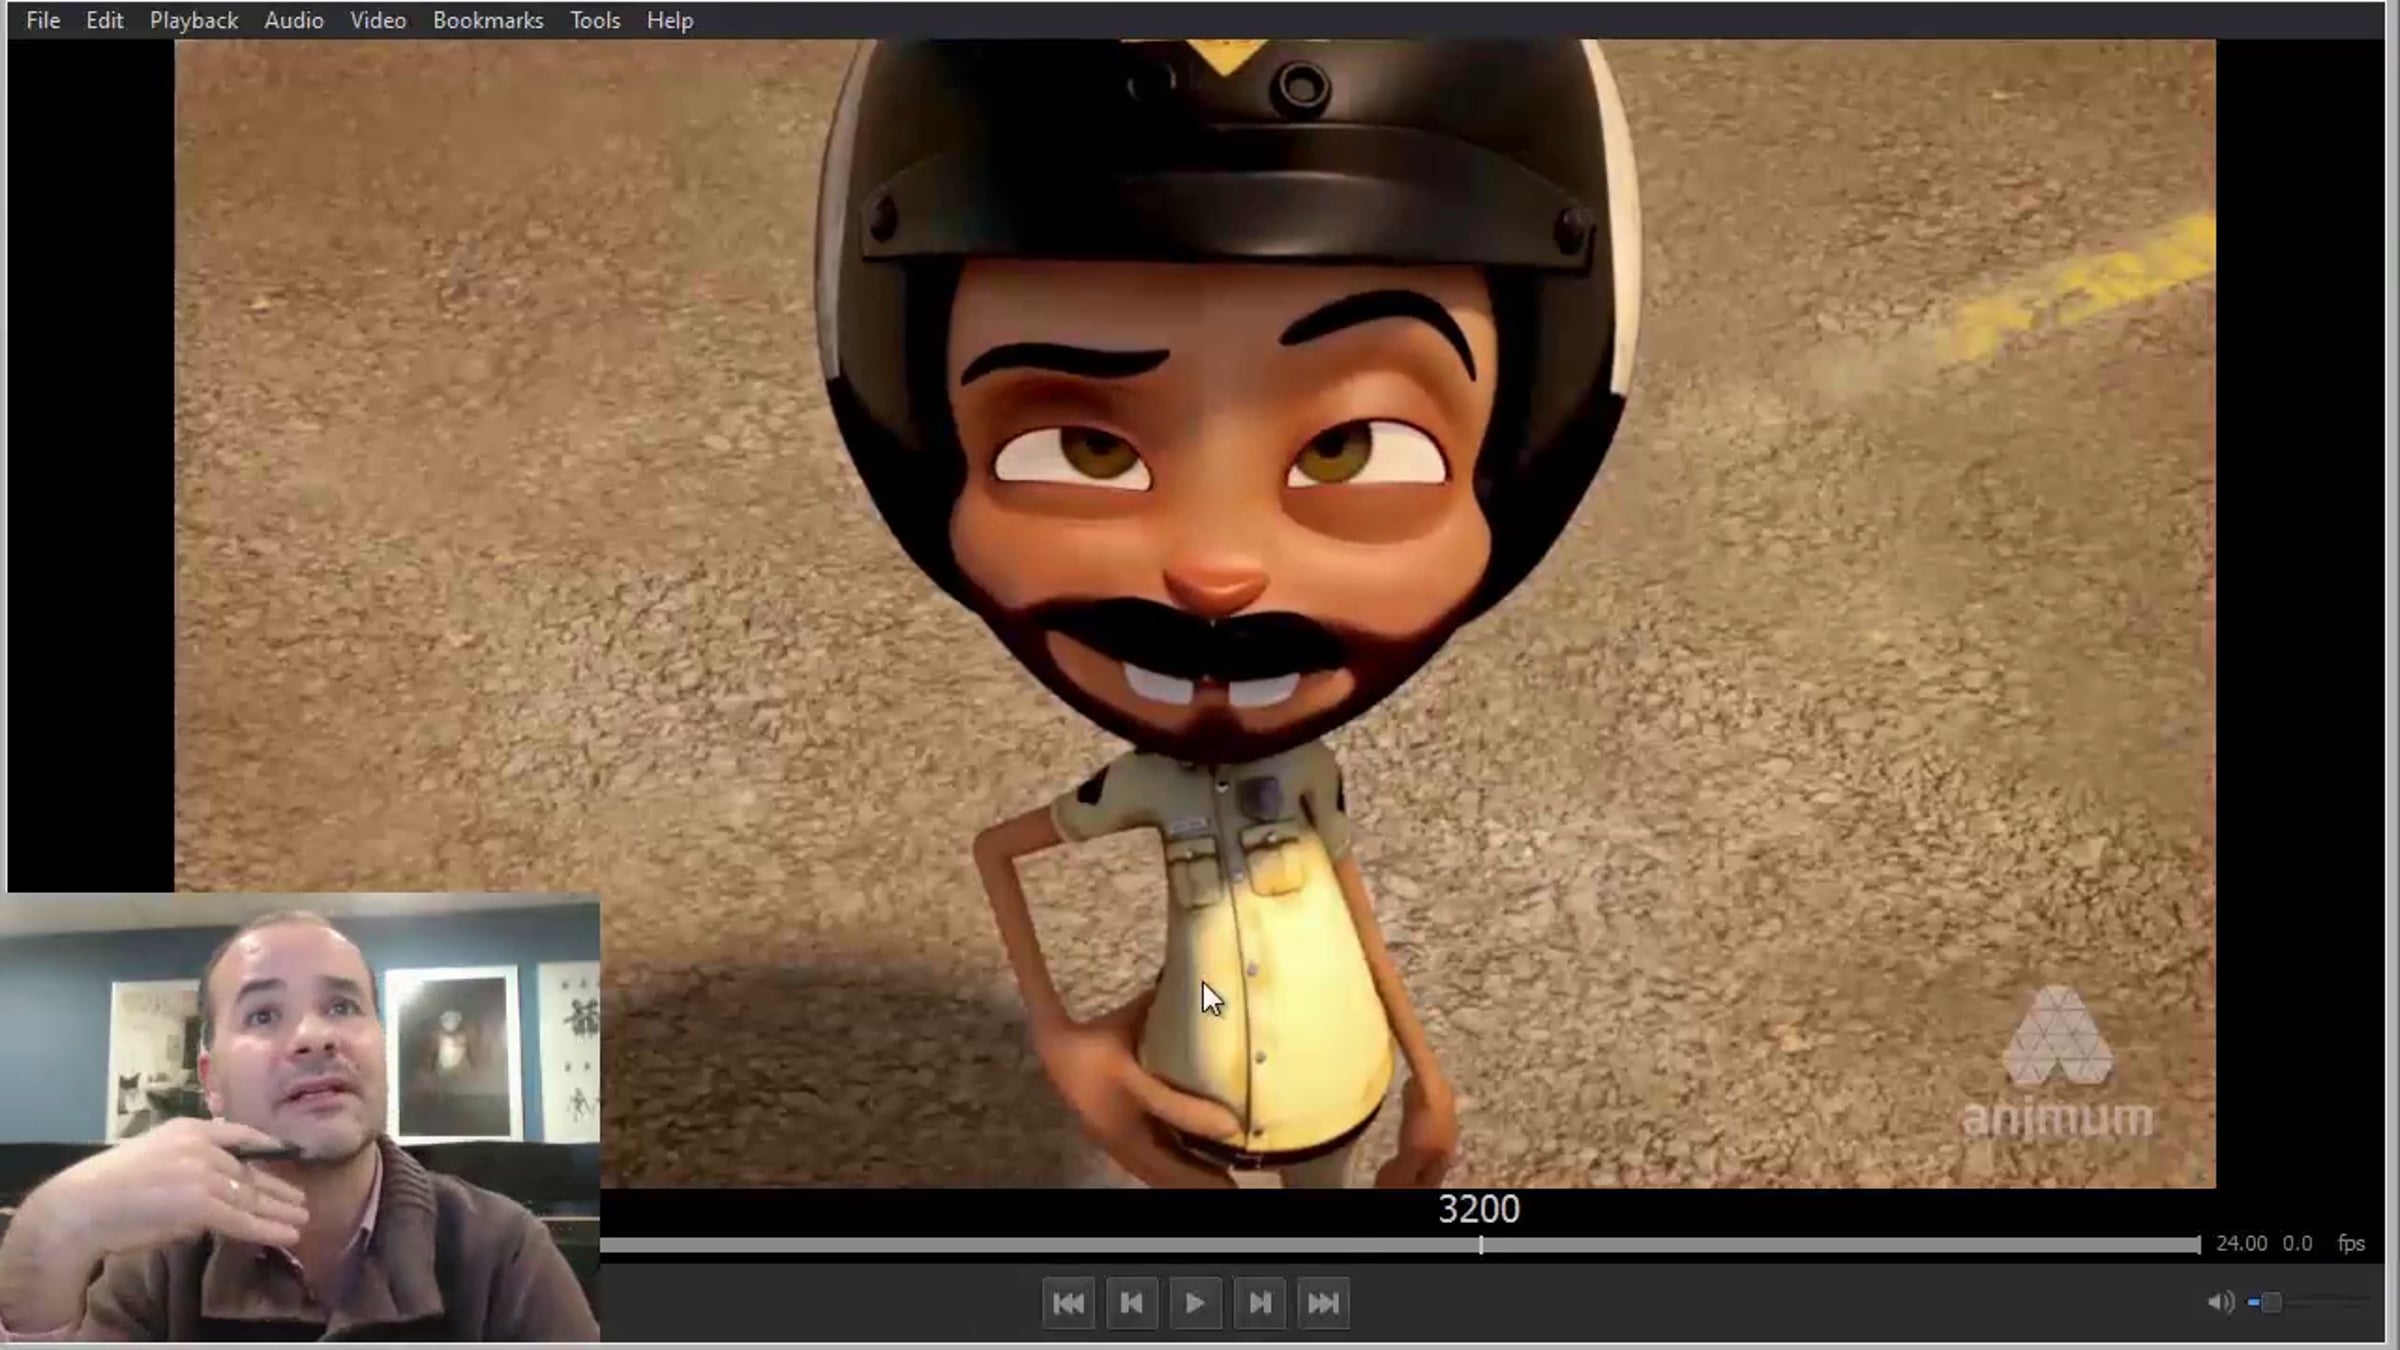
Task: Open the Help menu
Action: click(x=669, y=20)
